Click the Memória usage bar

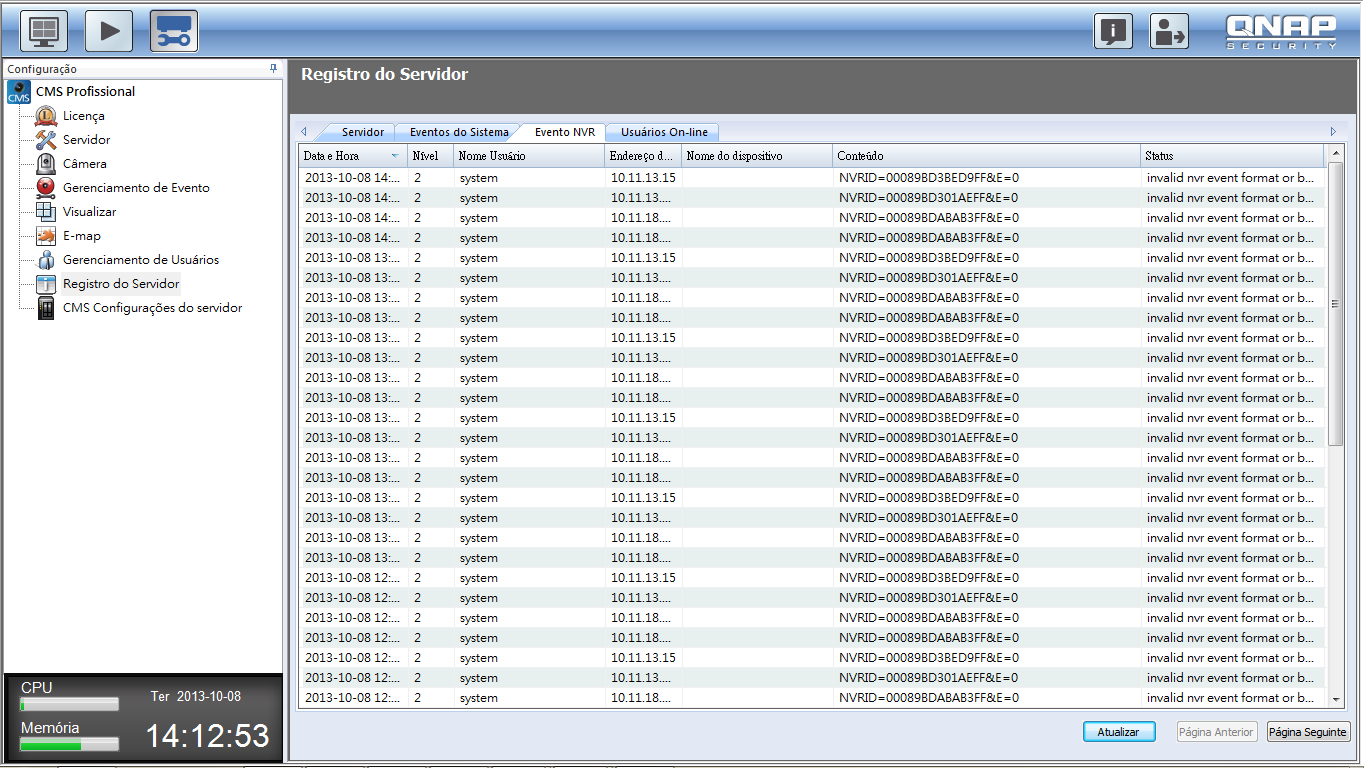point(70,745)
